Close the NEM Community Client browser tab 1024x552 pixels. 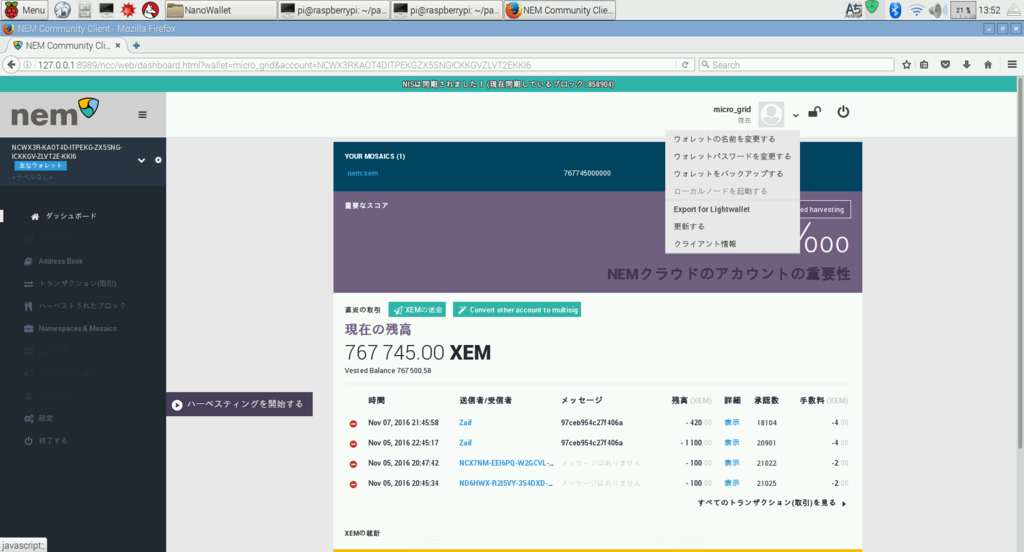click(x=118, y=45)
